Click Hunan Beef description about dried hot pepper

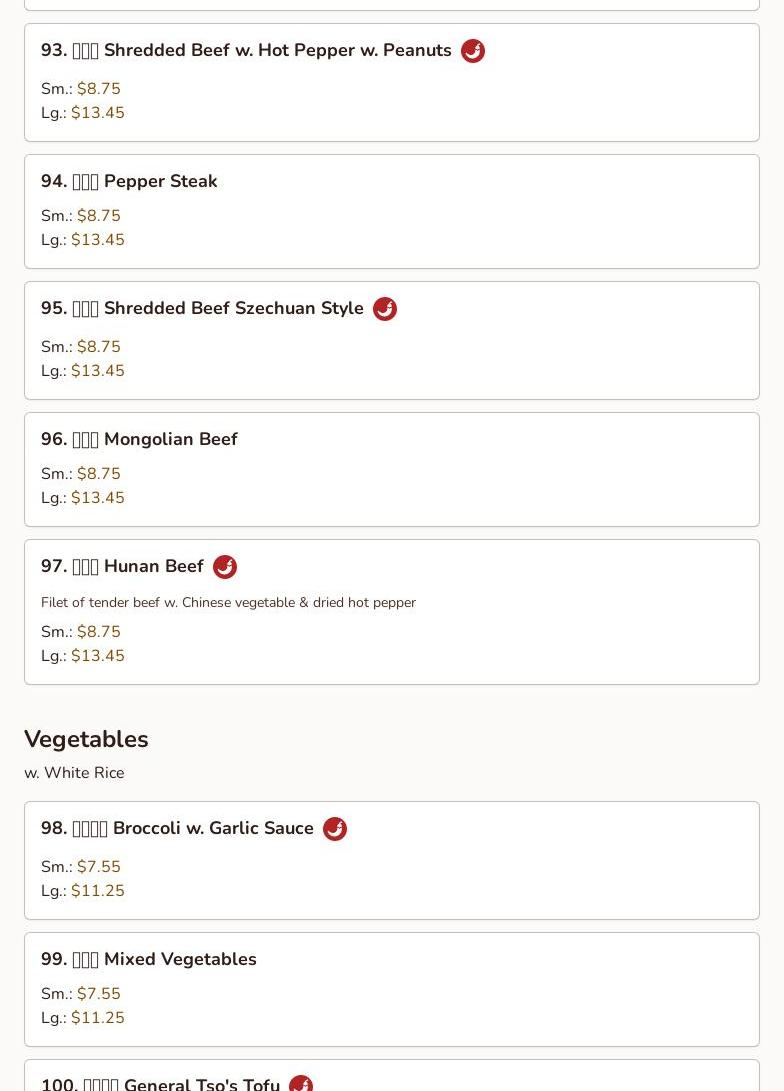(x=228, y=603)
